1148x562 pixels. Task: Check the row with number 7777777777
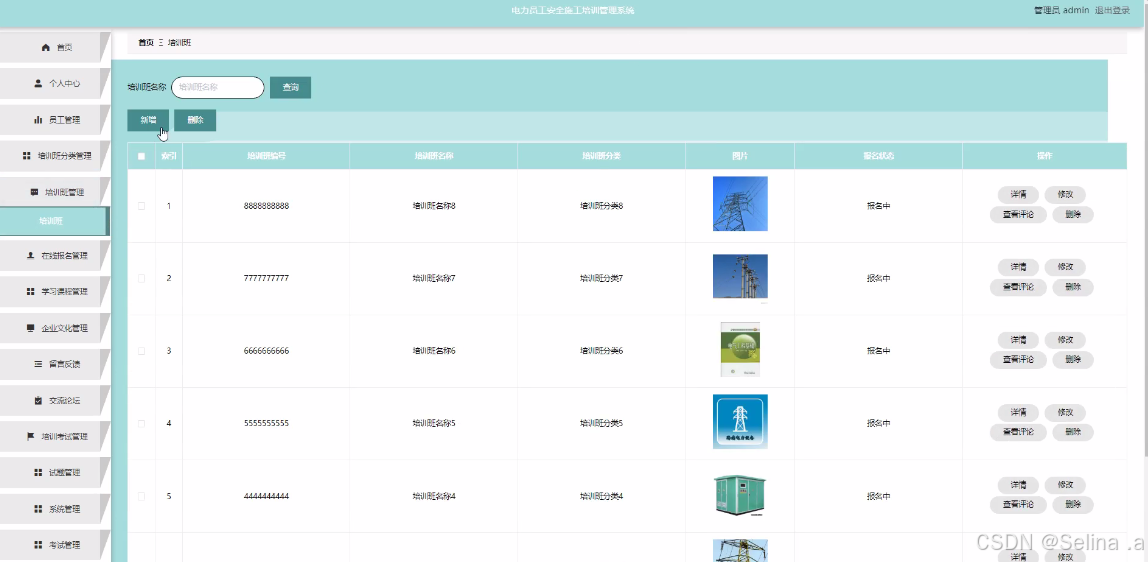(141, 278)
